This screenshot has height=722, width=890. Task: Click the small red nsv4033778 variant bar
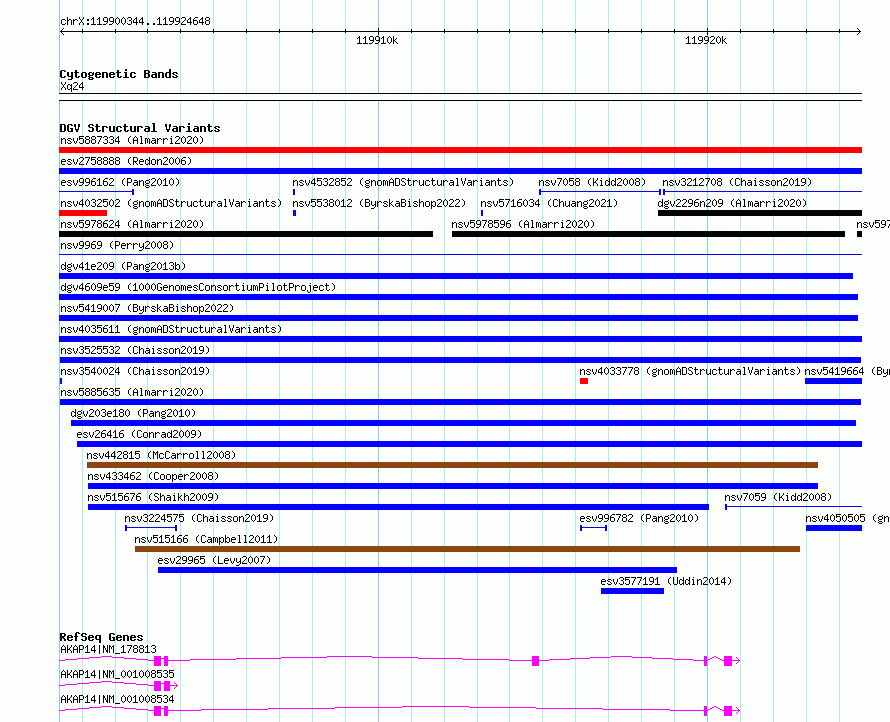pos(583,381)
